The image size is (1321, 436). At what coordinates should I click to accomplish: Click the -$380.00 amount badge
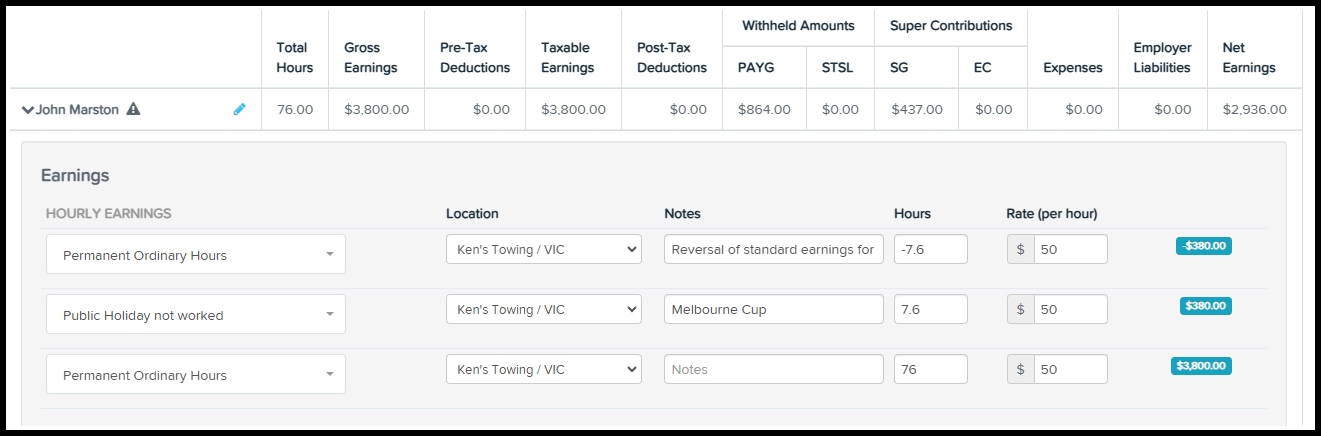[x=1203, y=246]
